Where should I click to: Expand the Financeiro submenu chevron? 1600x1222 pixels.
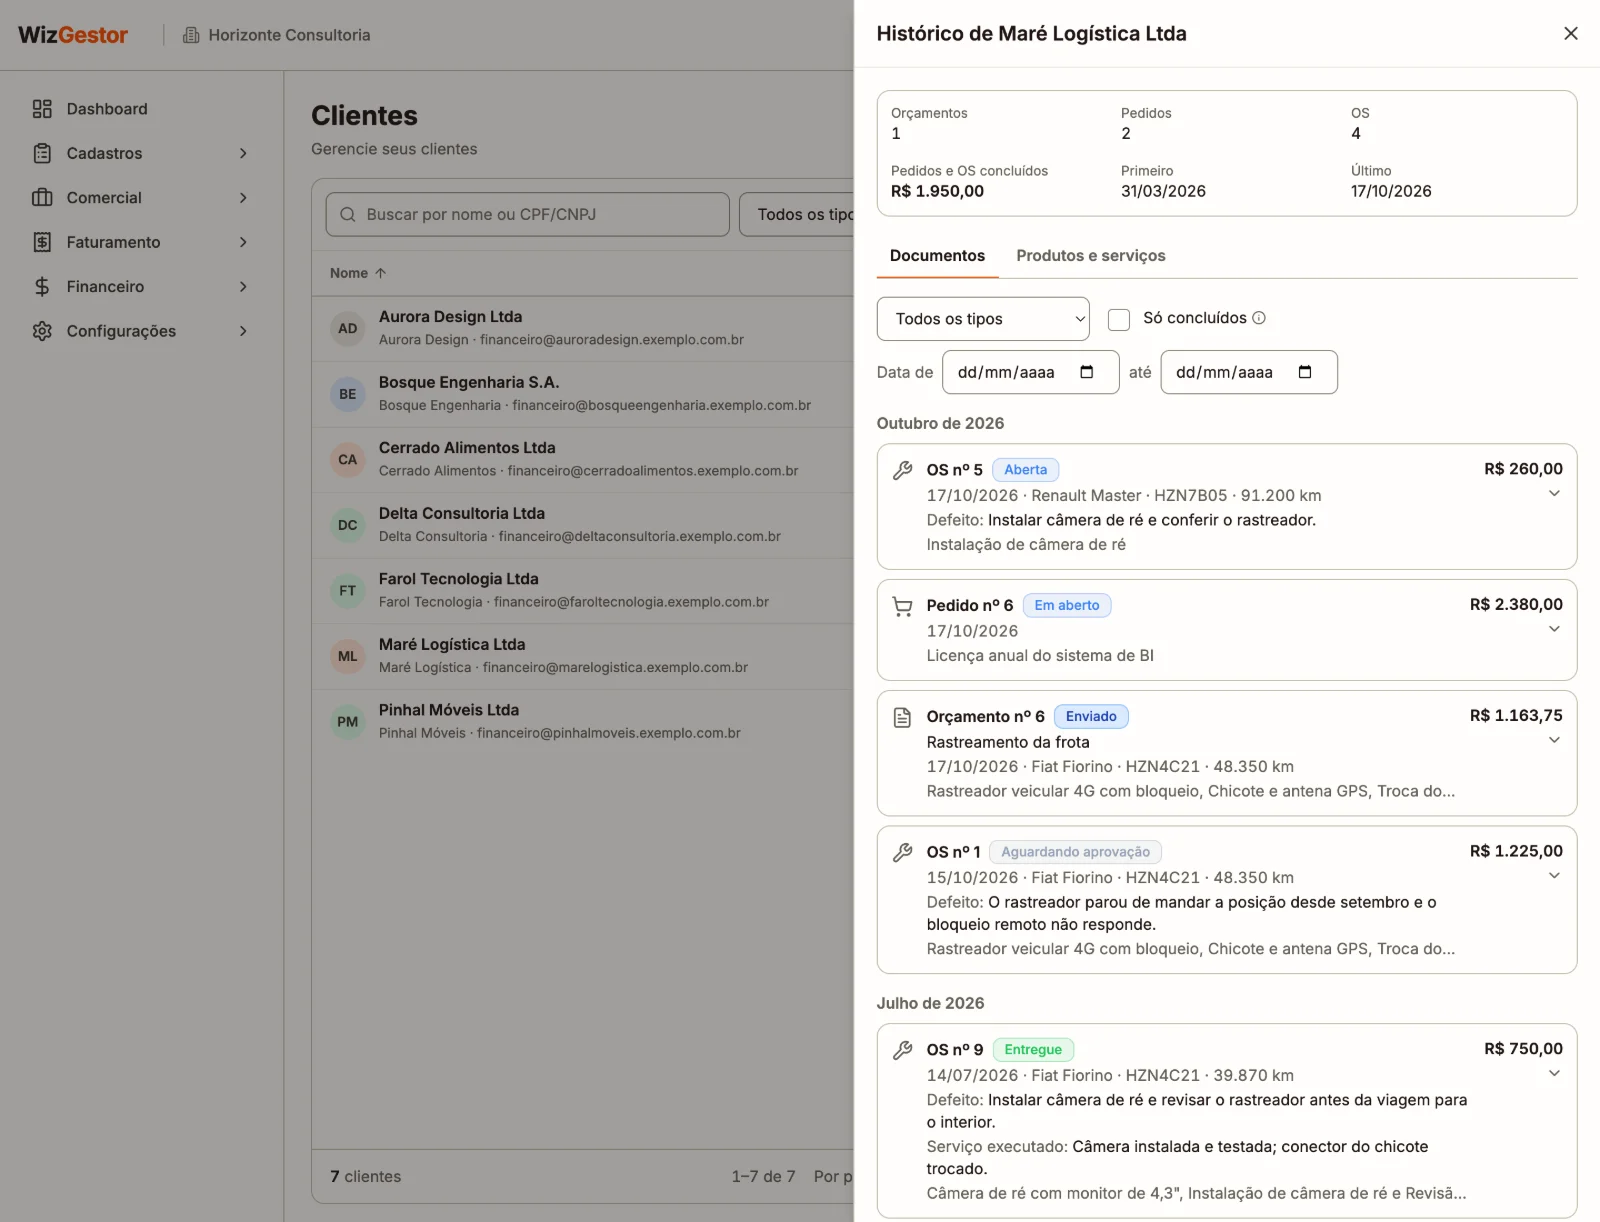(243, 287)
